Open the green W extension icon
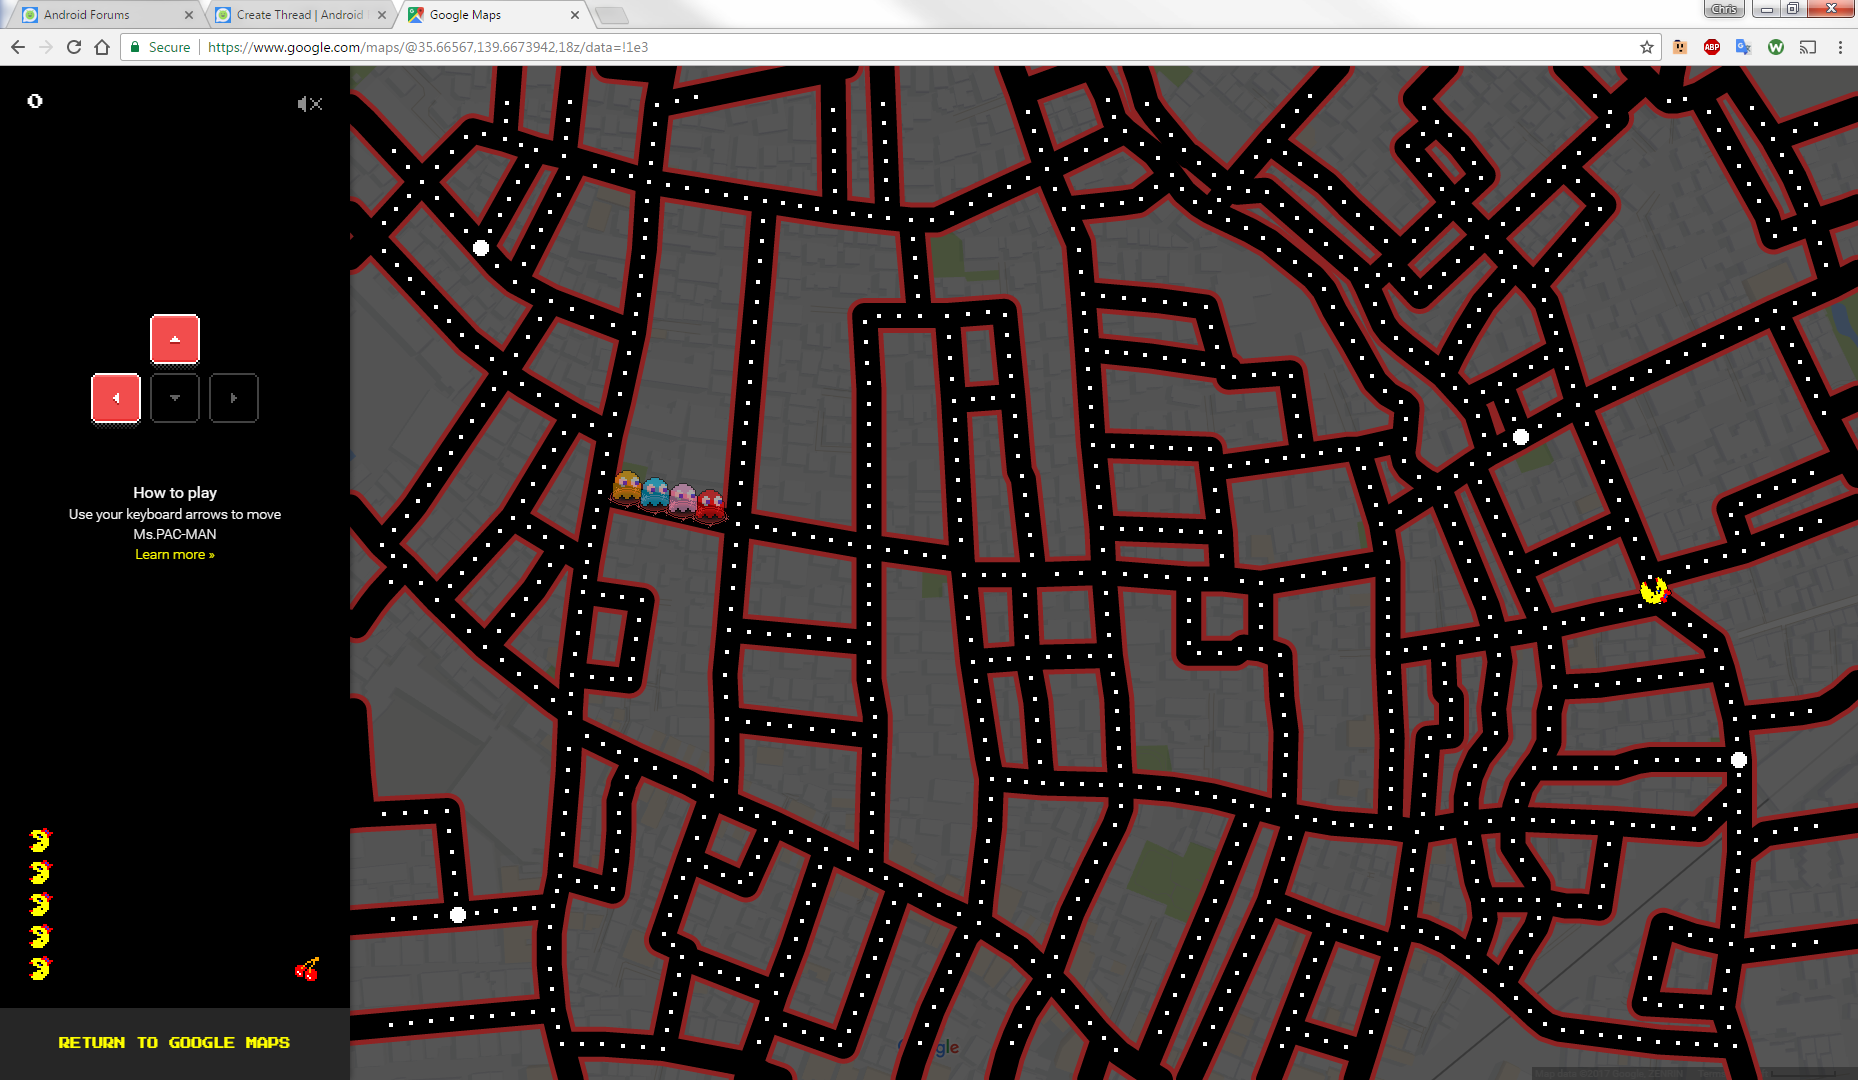This screenshot has height=1080, width=1858. pyautogui.click(x=1776, y=47)
